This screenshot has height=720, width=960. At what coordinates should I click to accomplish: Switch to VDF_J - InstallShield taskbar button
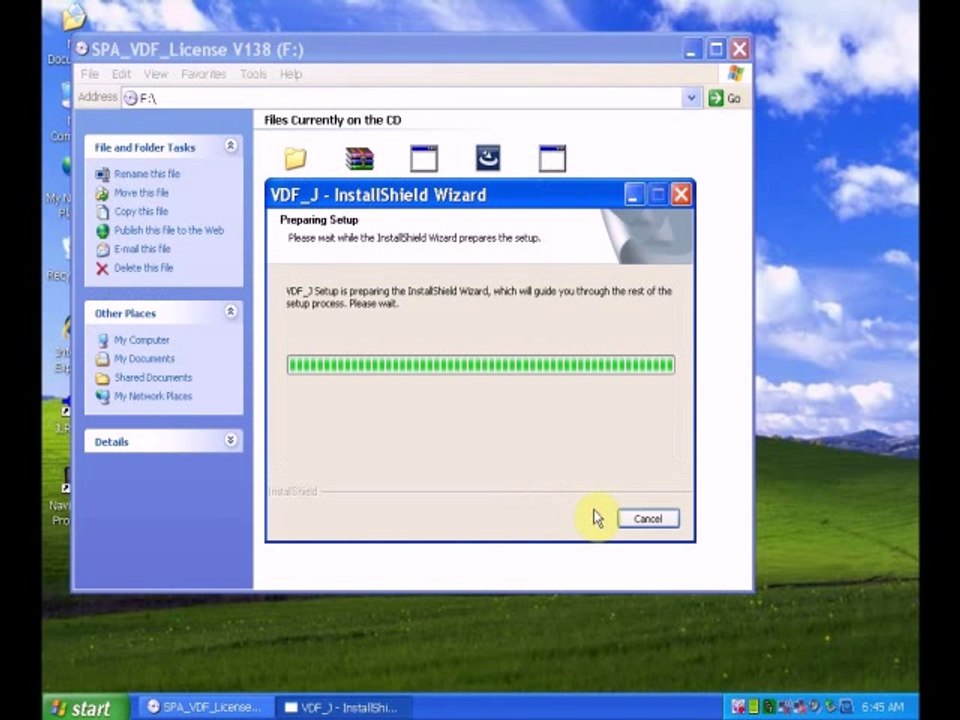pos(342,708)
